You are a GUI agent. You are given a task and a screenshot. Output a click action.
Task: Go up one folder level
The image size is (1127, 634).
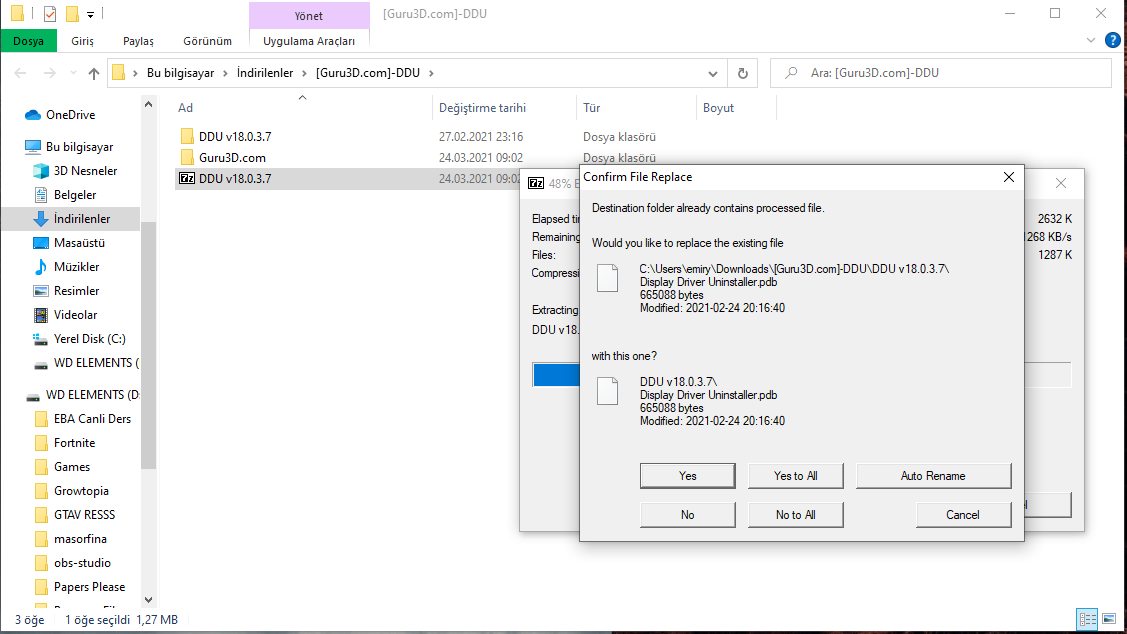[93, 73]
